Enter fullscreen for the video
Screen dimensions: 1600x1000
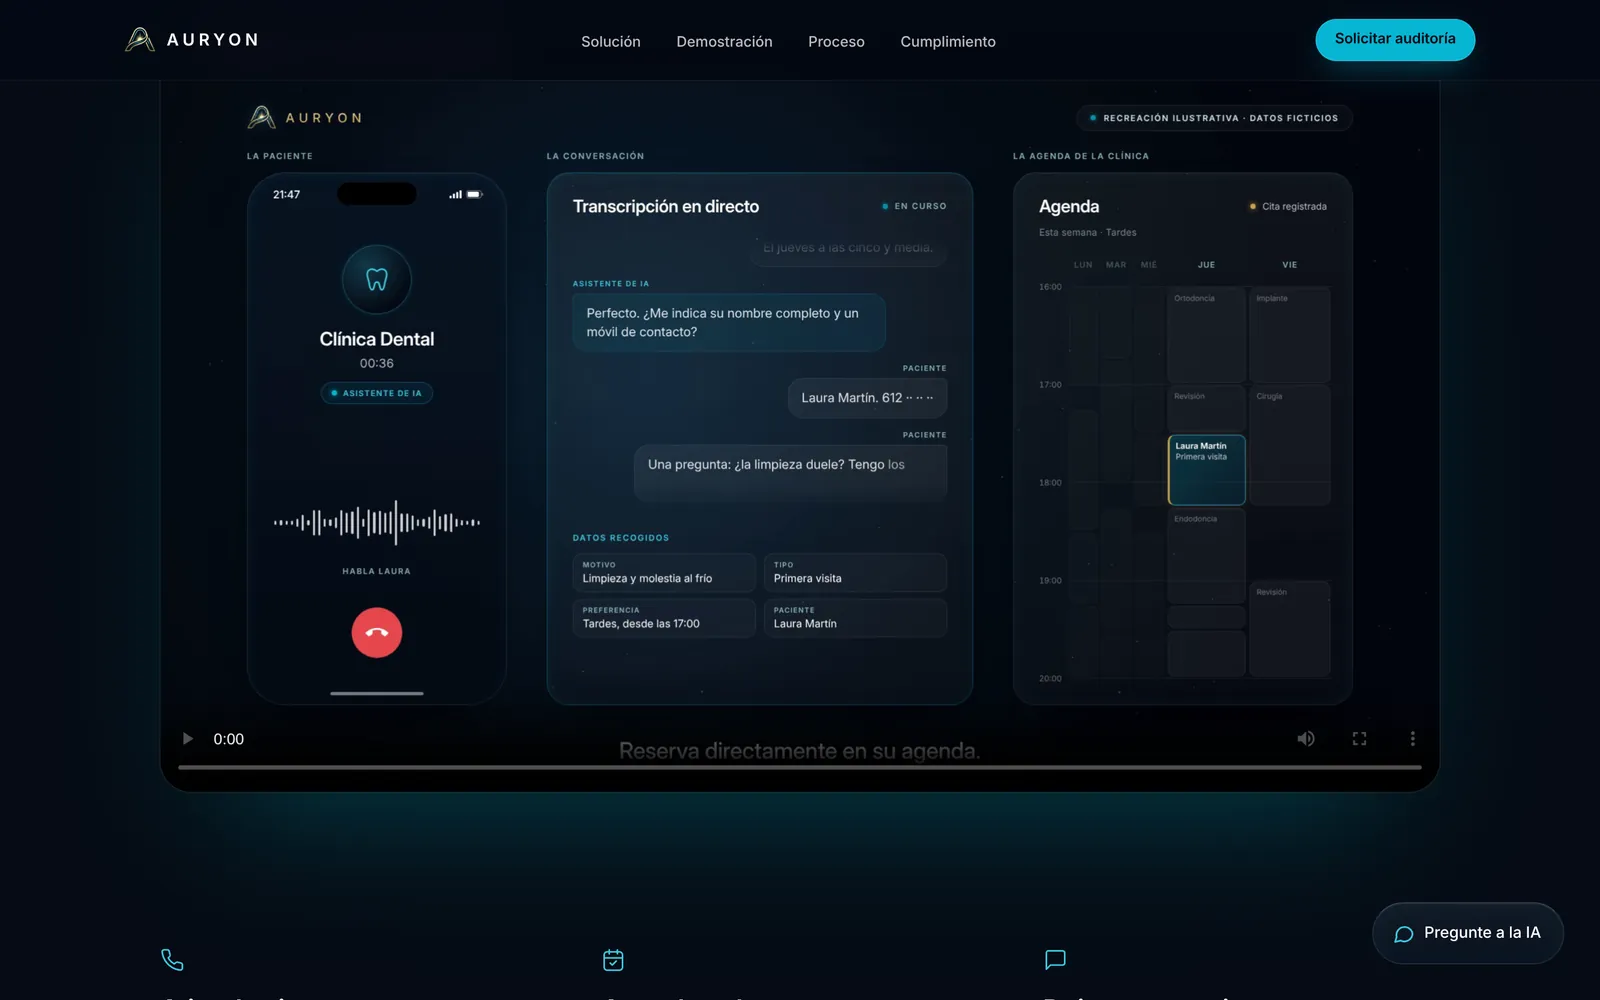coord(1359,739)
